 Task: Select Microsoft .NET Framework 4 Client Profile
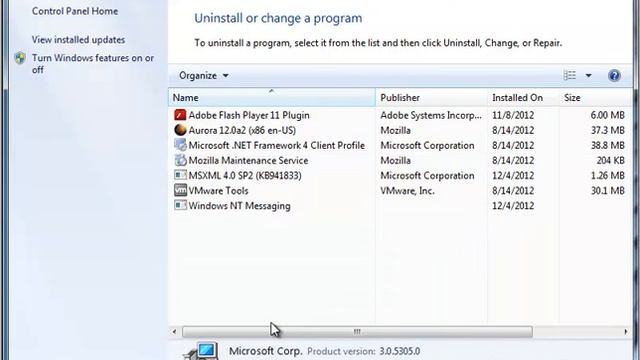[276, 145]
